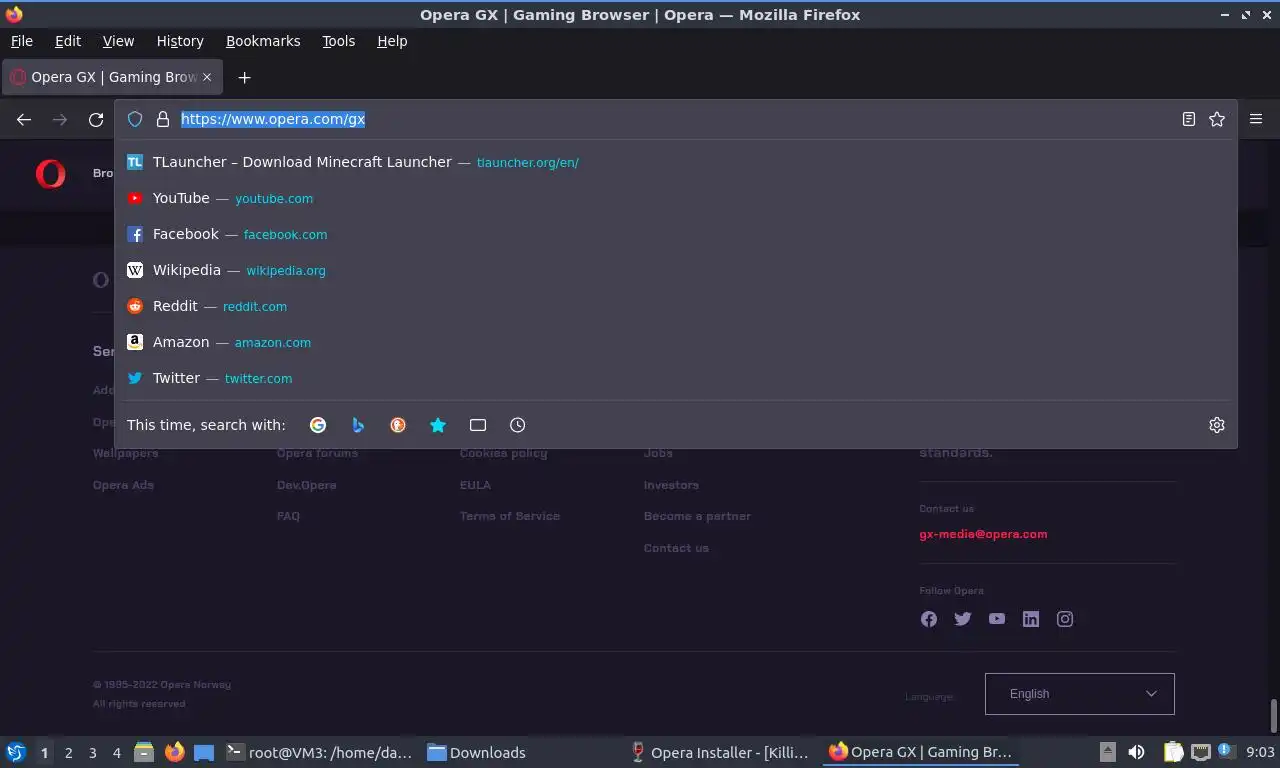Open the Tools menu
Image resolution: width=1280 pixels, height=768 pixels.
[x=338, y=41]
